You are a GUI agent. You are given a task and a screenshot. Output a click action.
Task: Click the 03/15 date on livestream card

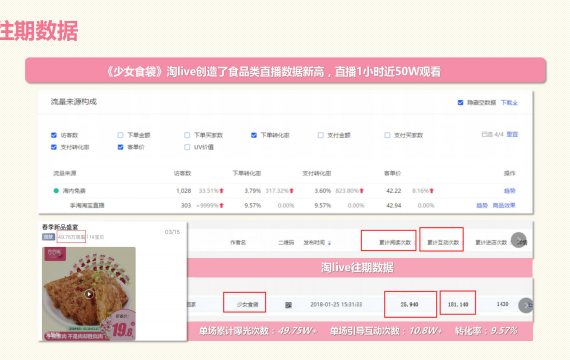pos(172,232)
